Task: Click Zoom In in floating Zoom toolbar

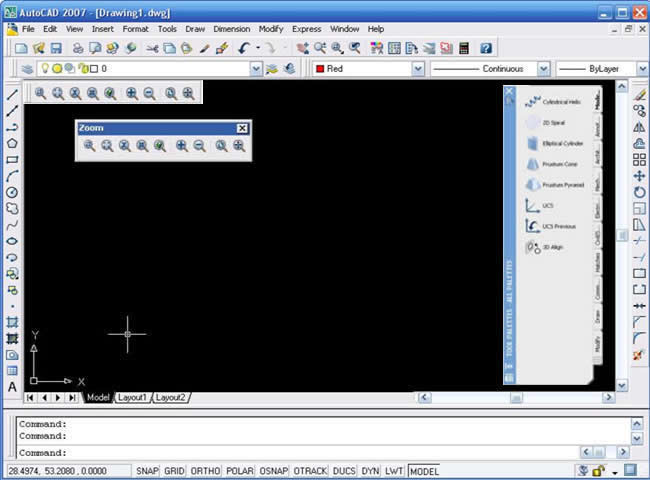Action: point(182,145)
